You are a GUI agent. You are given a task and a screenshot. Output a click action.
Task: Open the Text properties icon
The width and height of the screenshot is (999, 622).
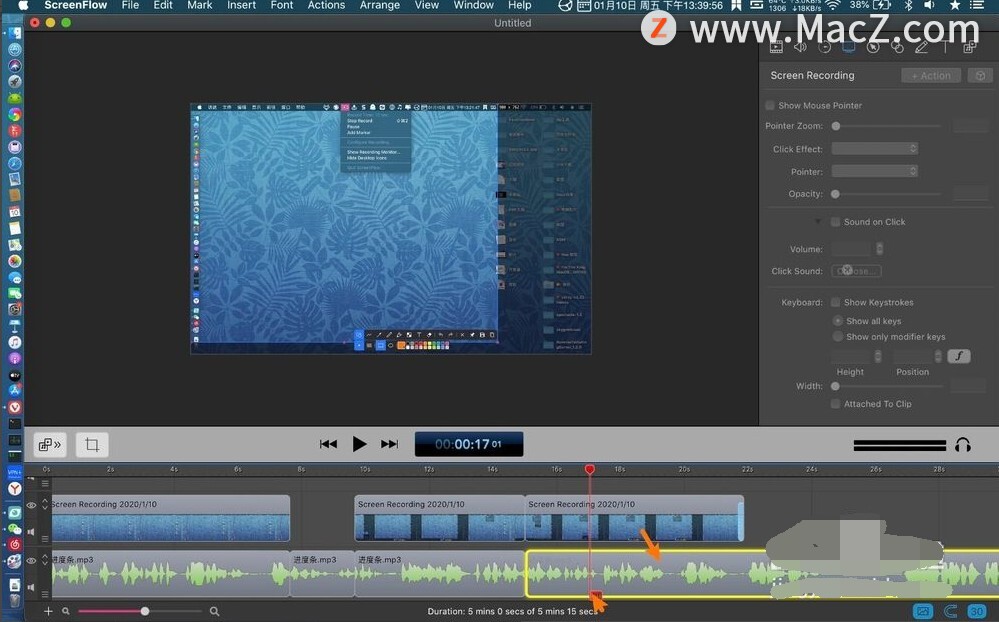pyautogui.click(x=945, y=47)
